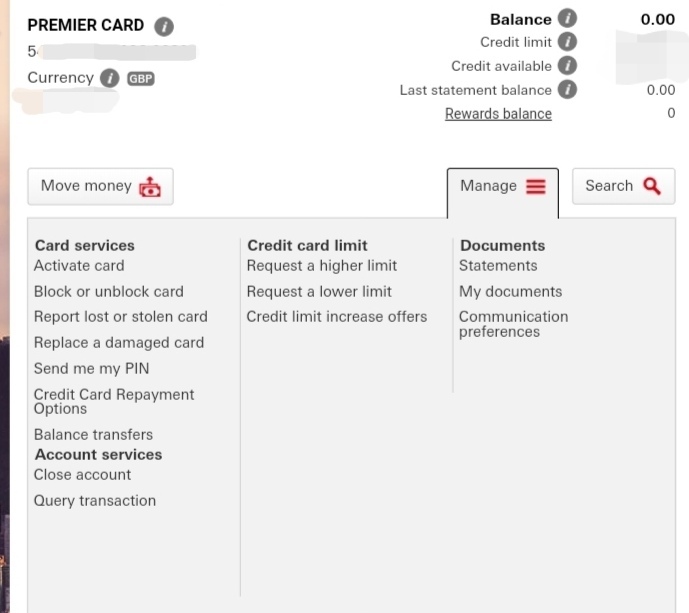Click the info icon beside Premier Card
The image size is (689, 613).
[x=164, y=26]
